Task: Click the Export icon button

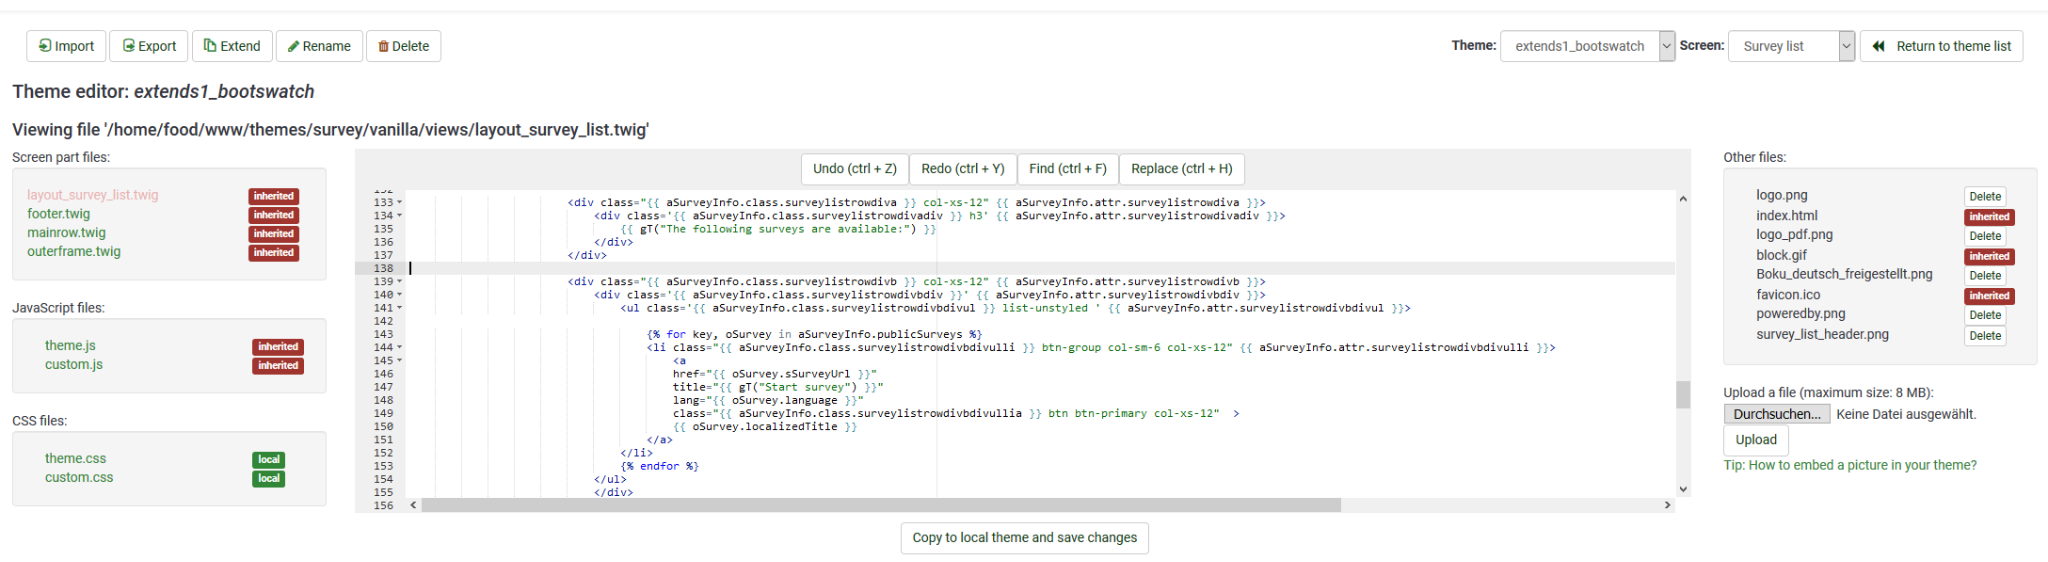Action: (129, 46)
